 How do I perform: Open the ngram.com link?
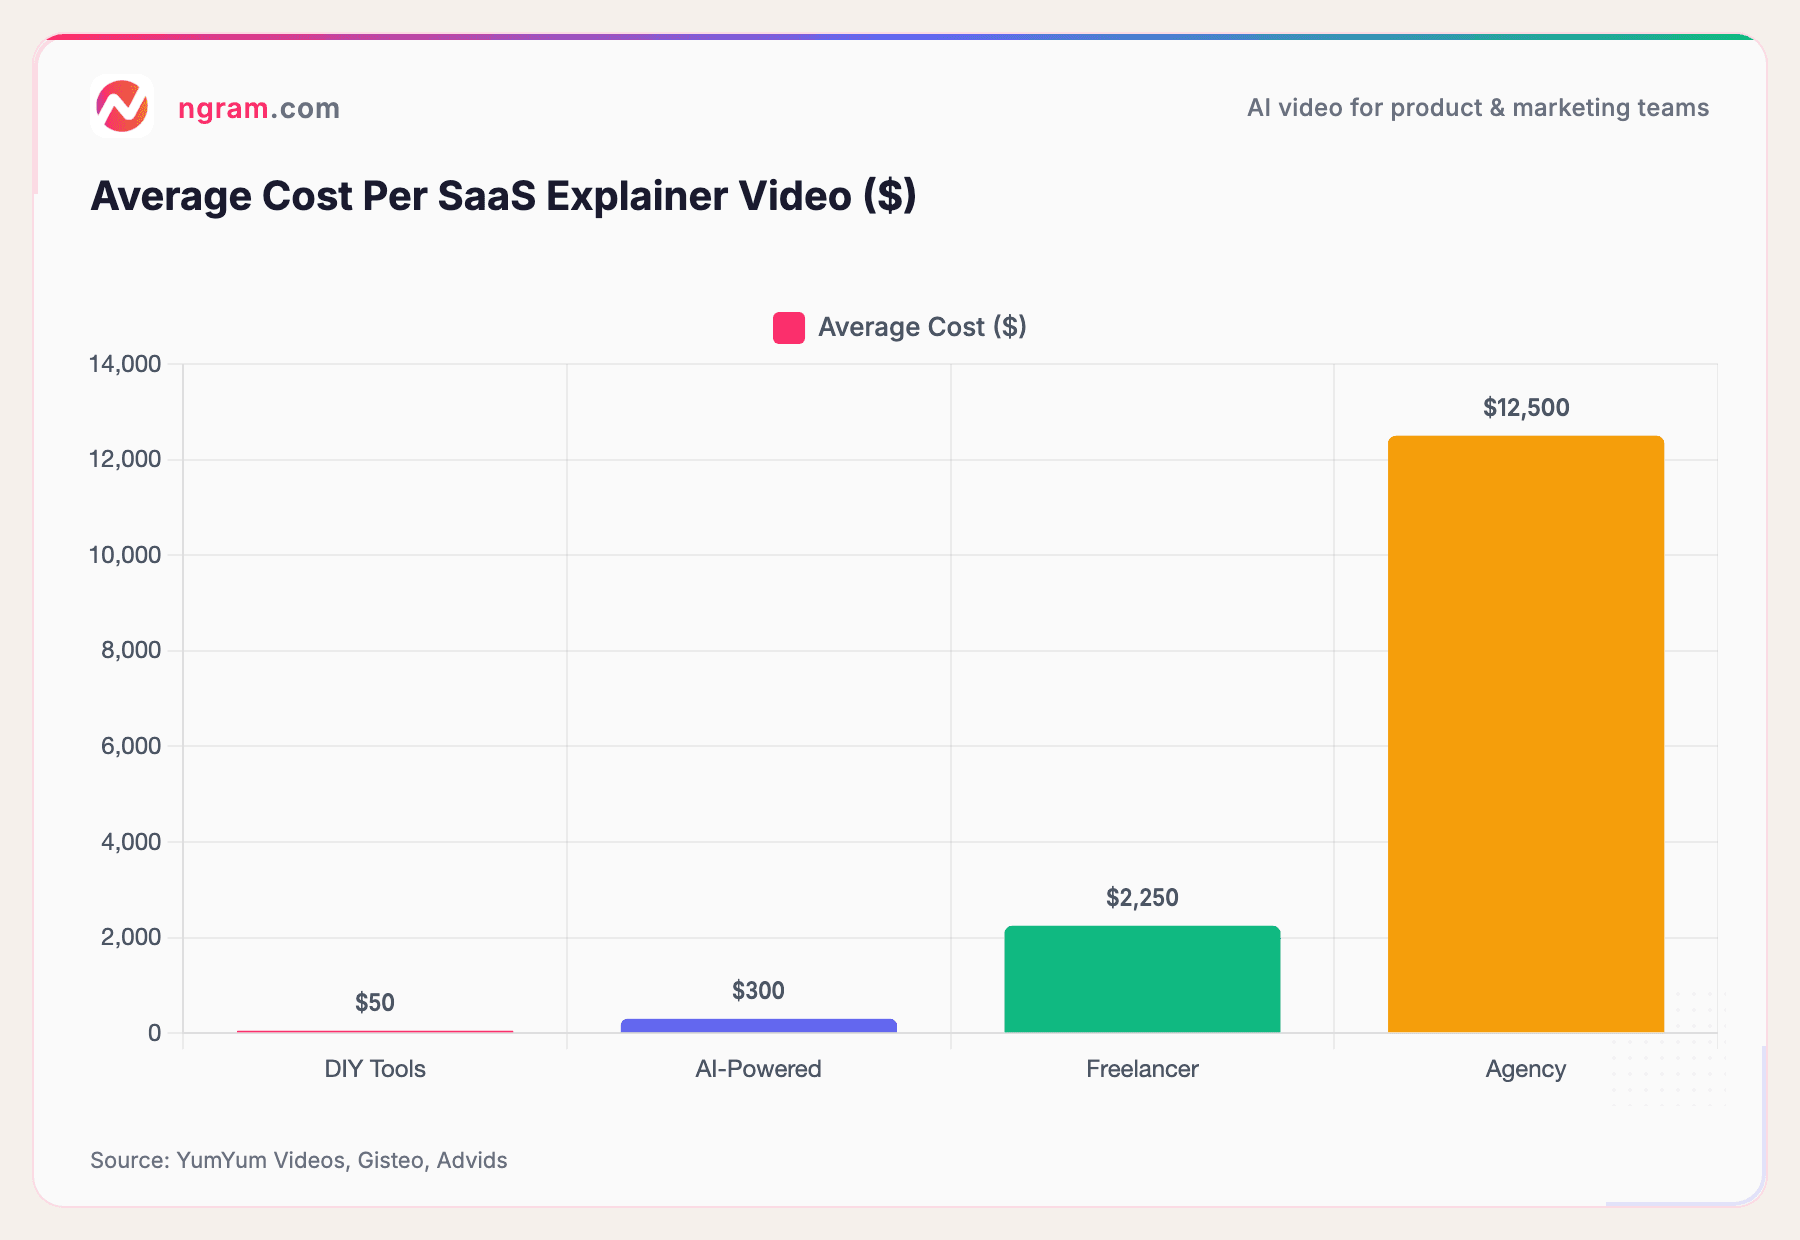click(258, 108)
